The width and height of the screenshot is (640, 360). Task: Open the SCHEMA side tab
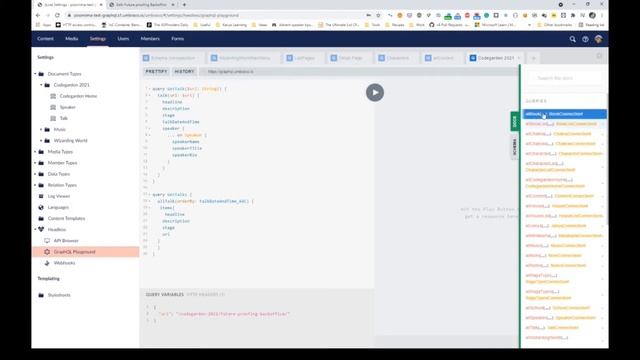515,147
